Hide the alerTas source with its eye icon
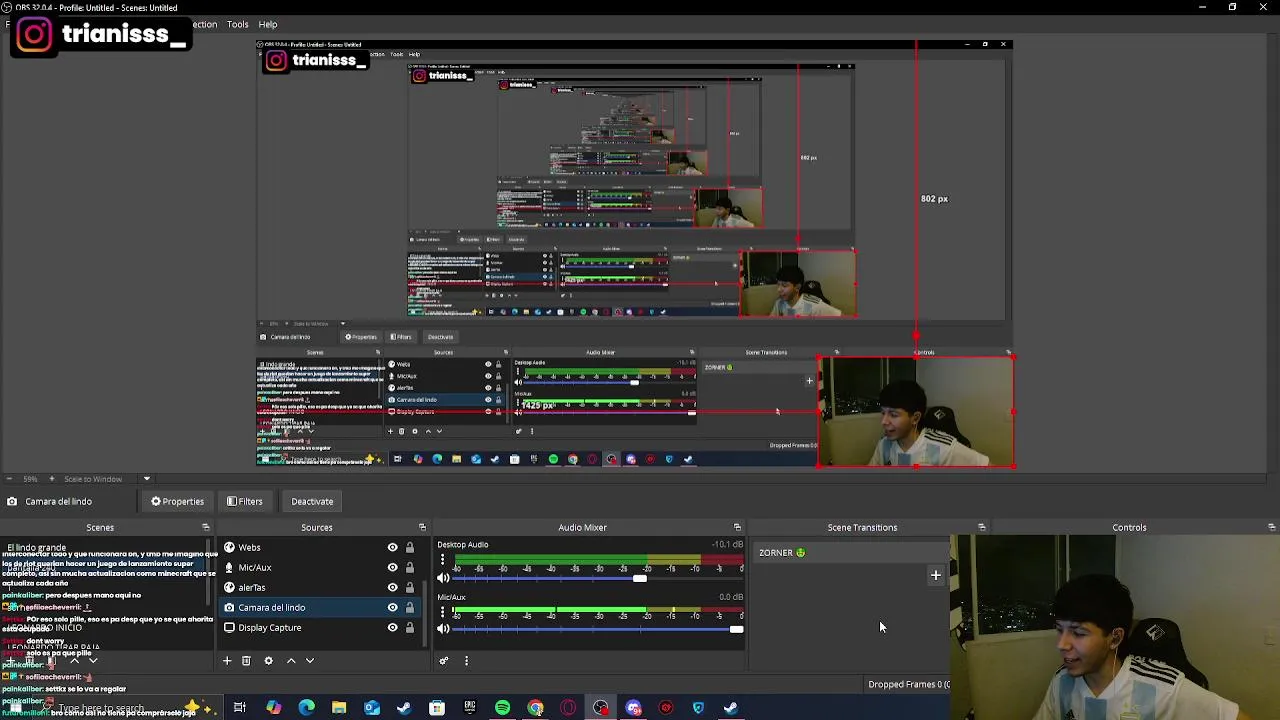Viewport: 1280px width, 720px height. pos(392,587)
